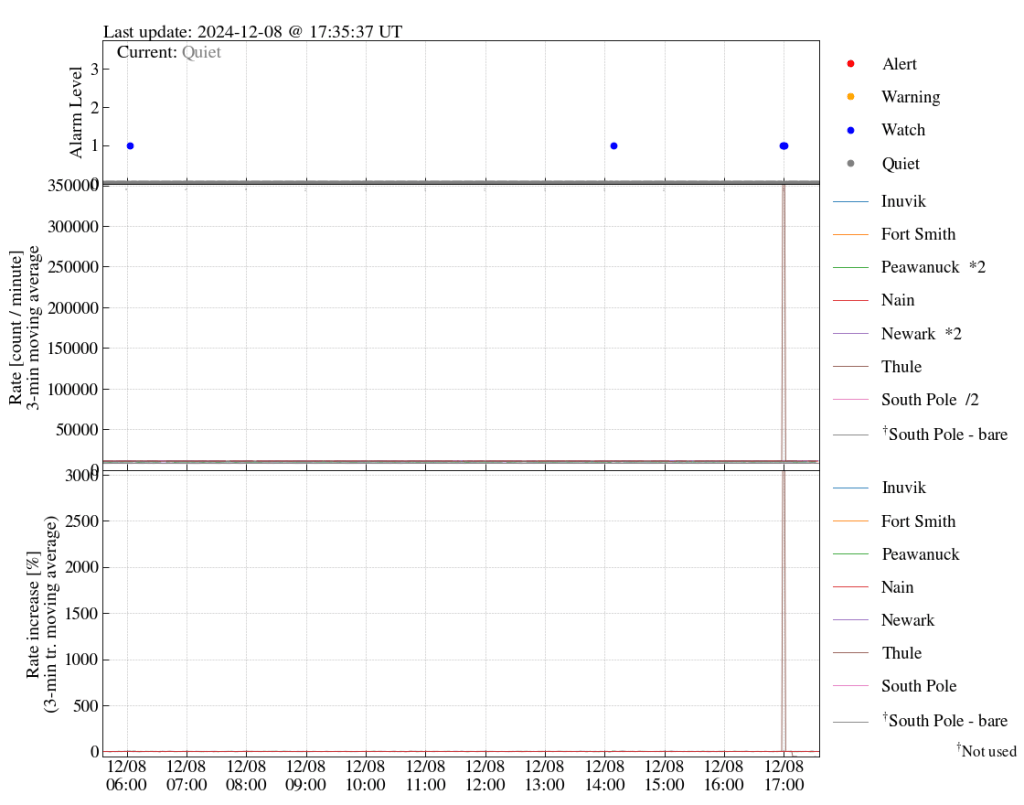Click the Last update timestamp text
1024x805 pixels.
(253, 31)
